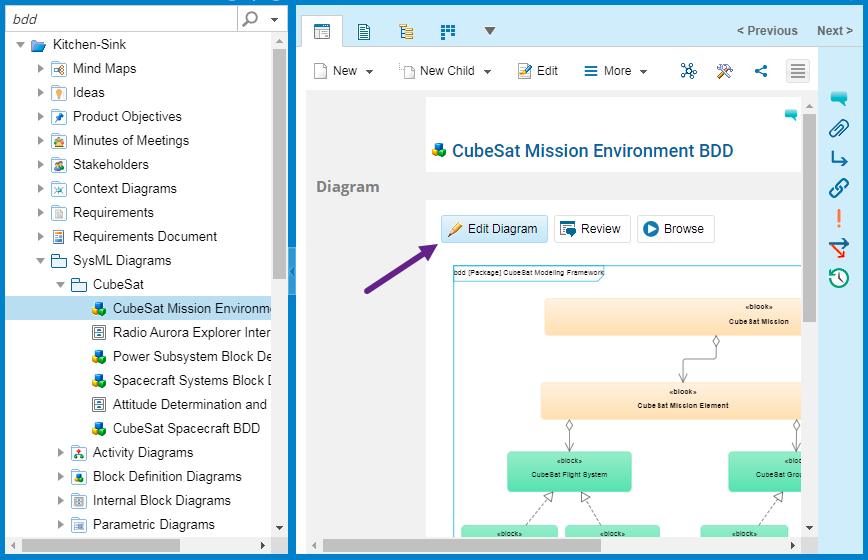Click the Edit toolbar button
Image resolution: width=868 pixels, height=560 pixels.
pyautogui.click(x=538, y=71)
